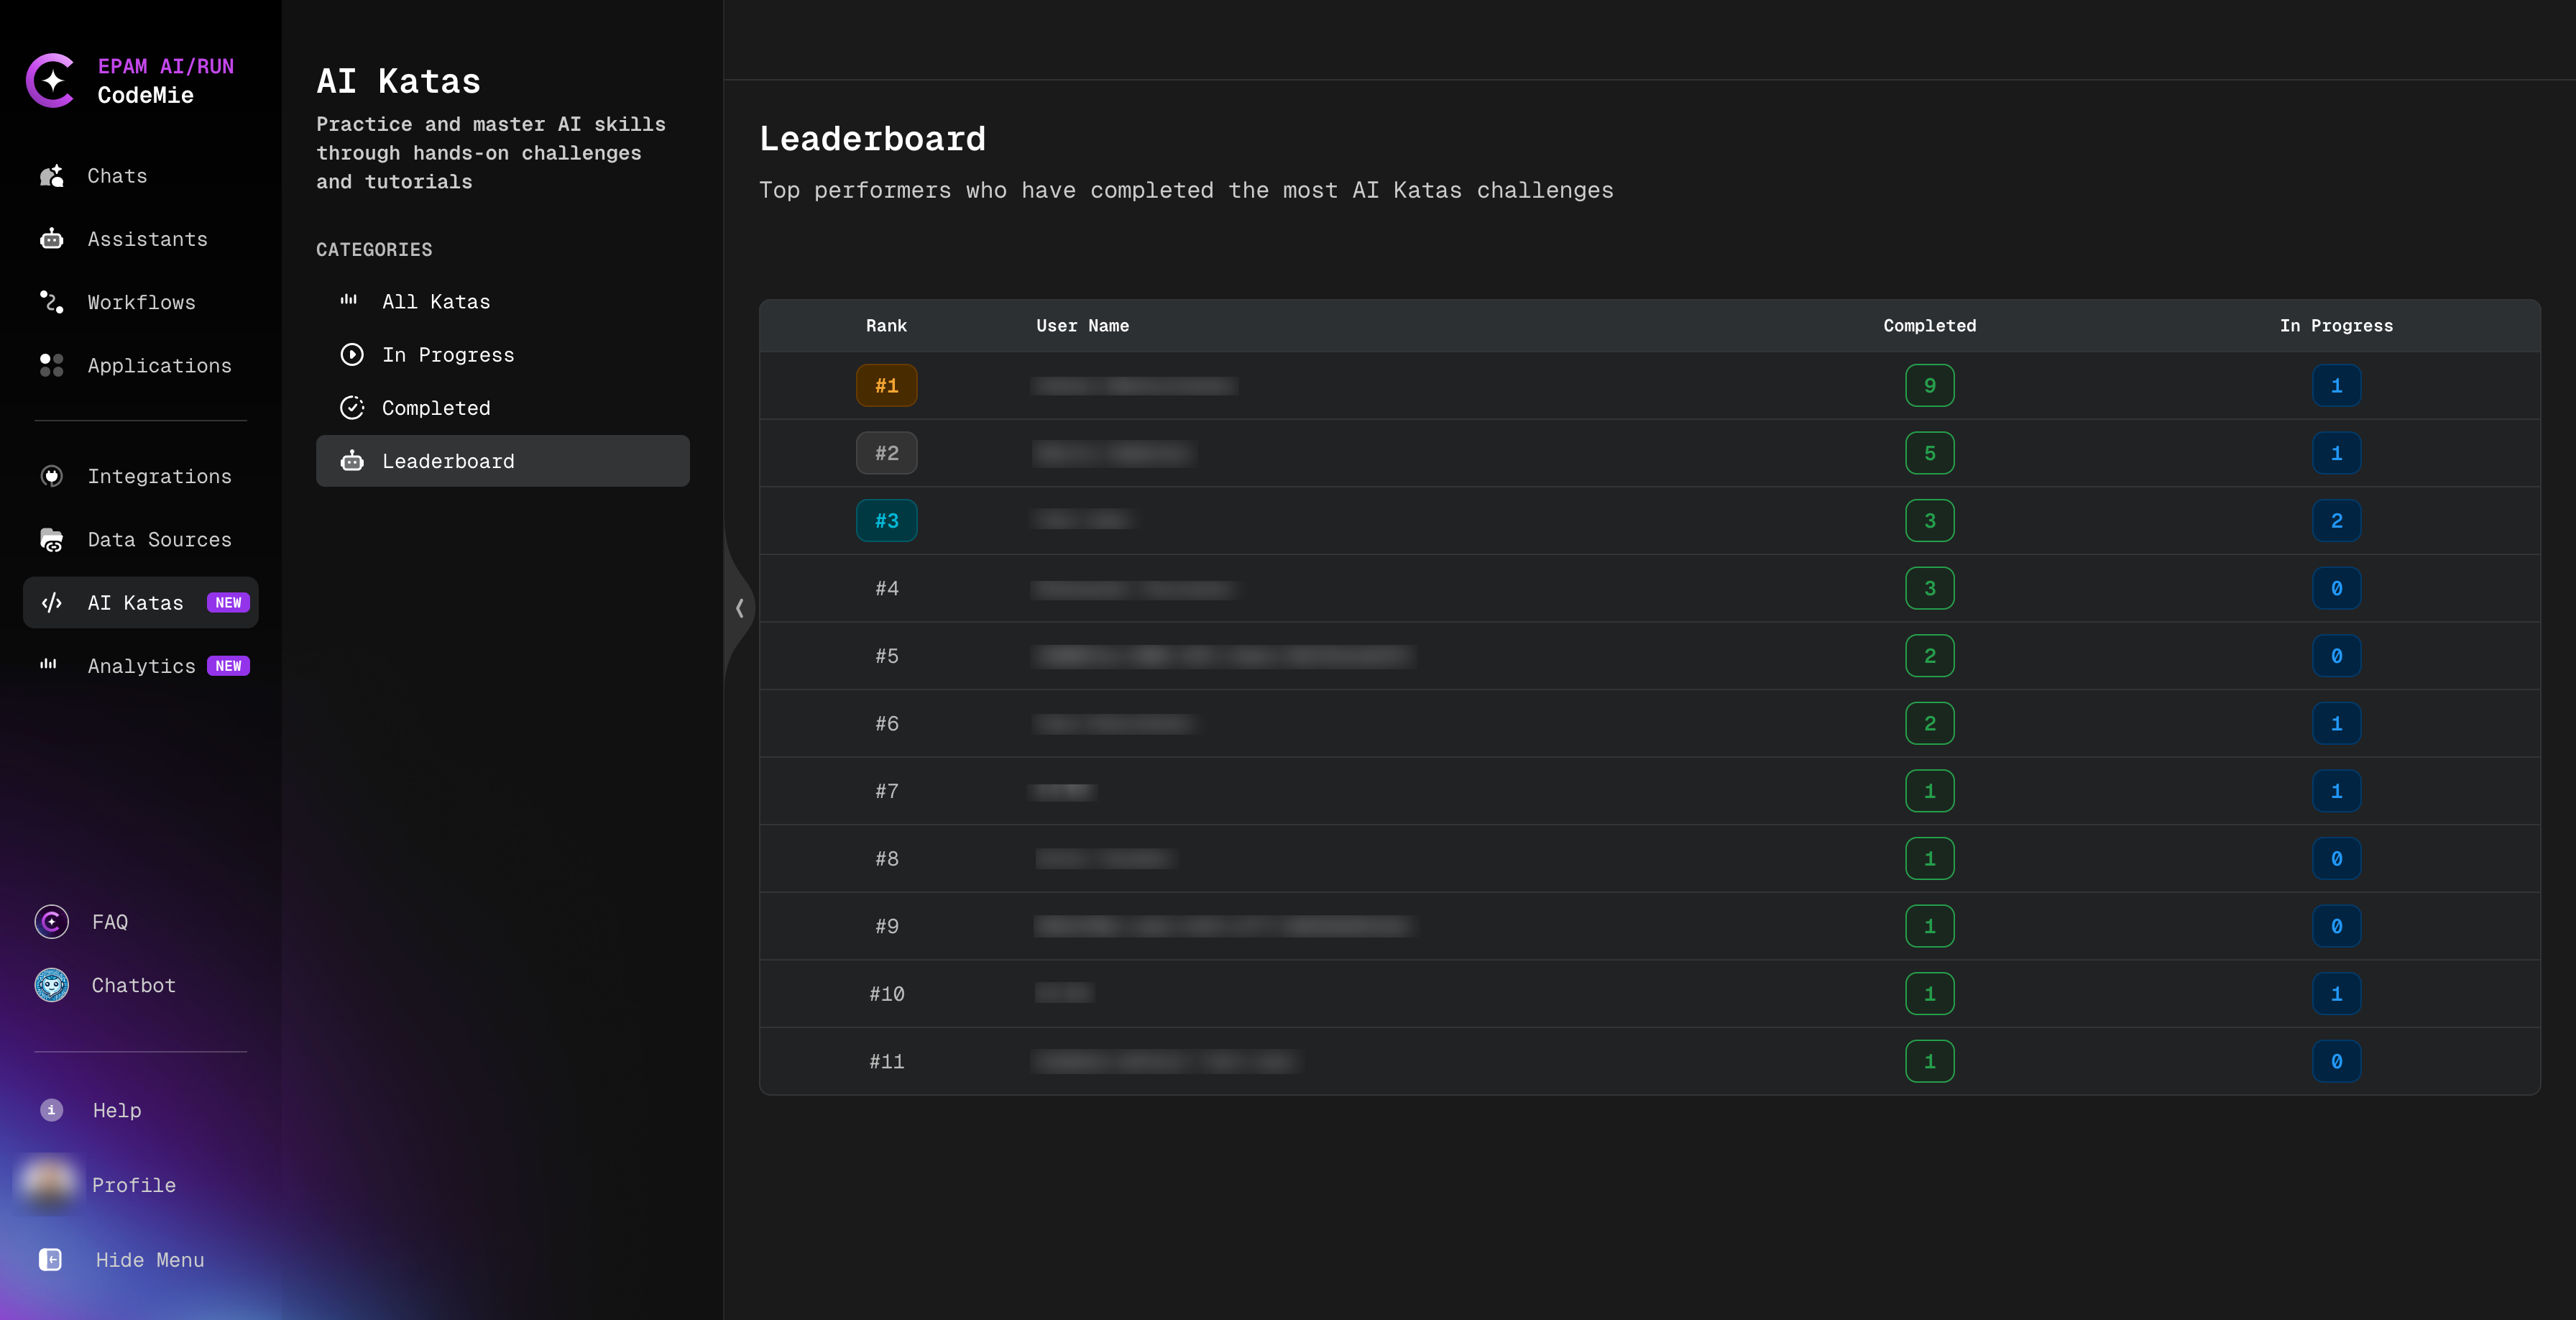
Task: Open the All Katas category
Action: coord(436,301)
